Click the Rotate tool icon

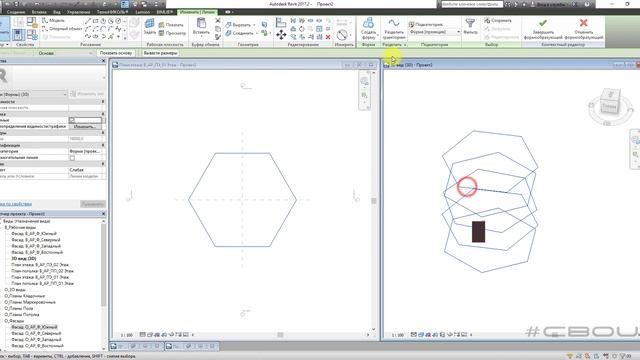tap(302, 29)
